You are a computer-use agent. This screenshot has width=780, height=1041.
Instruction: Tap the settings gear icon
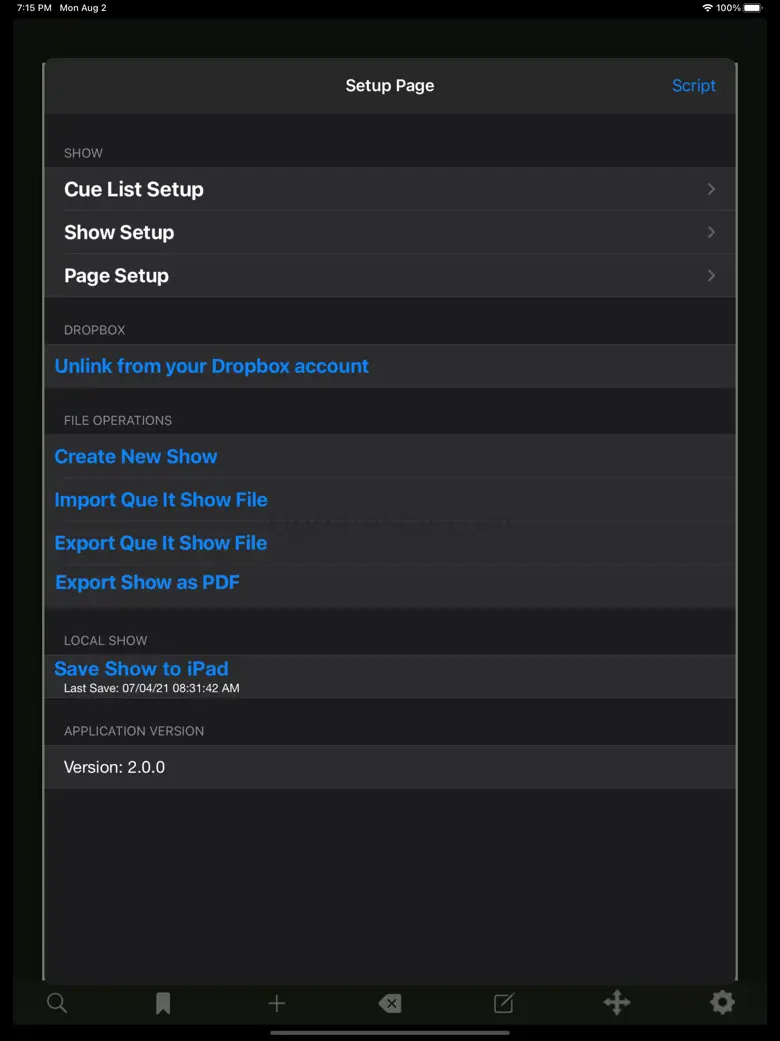click(722, 1003)
